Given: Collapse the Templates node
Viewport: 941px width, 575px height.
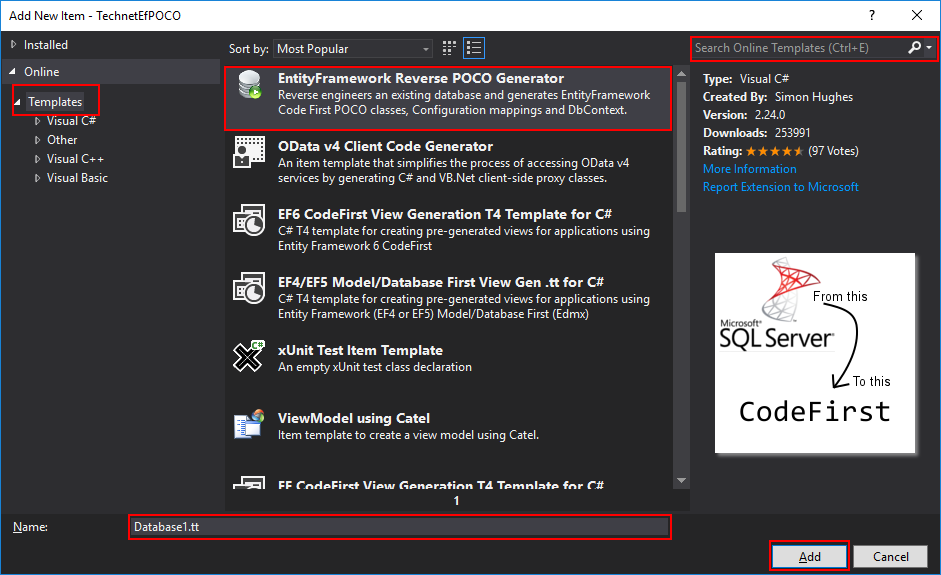Looking at the screenshot, I should pos(17,102).
